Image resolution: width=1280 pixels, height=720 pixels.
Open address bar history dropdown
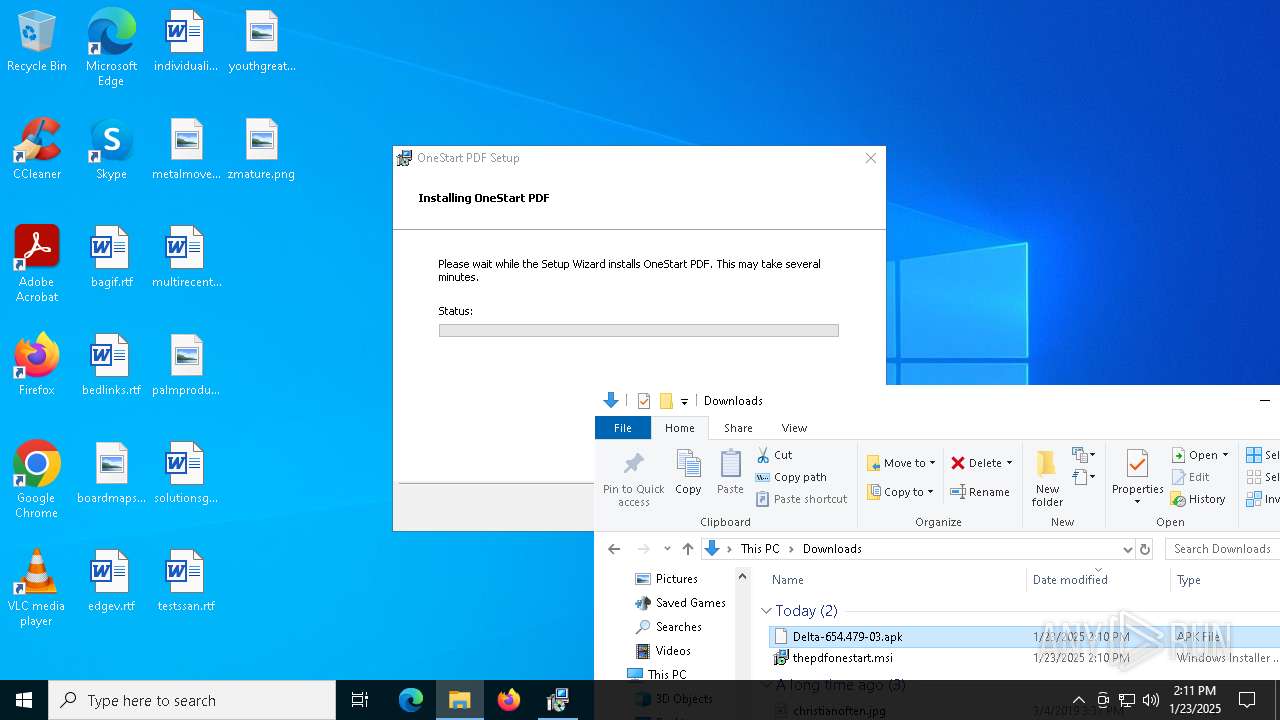(x=1128, y=549)
